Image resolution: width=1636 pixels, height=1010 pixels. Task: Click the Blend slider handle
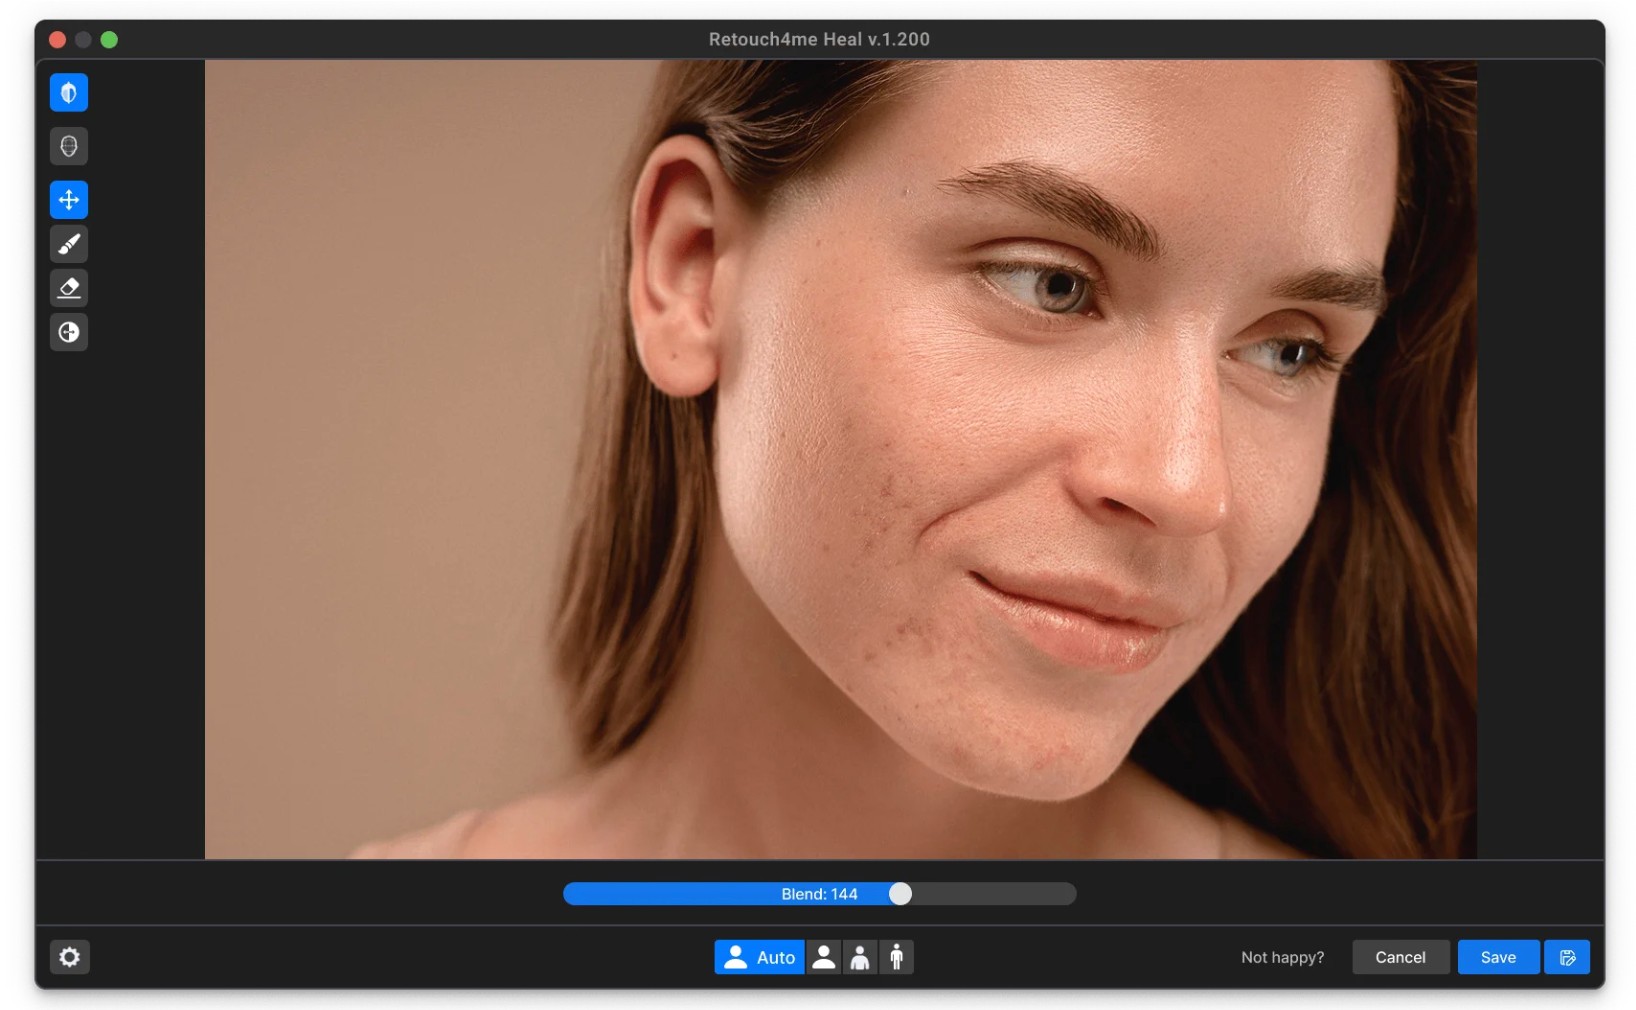(900, 894)
